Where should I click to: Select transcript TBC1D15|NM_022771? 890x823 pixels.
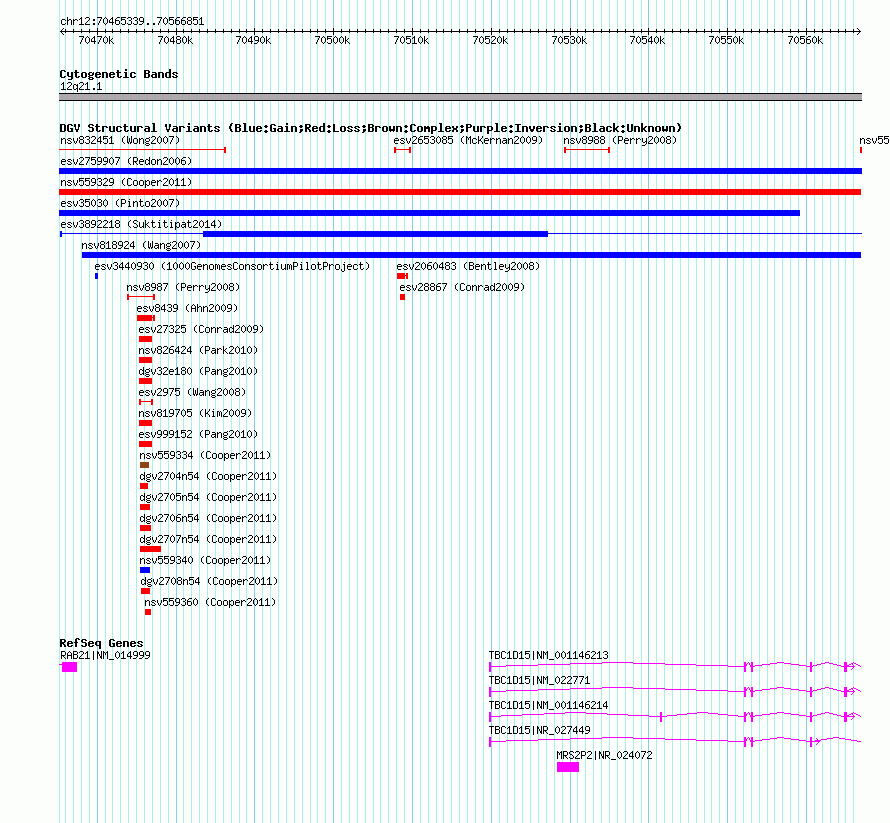(x=539, y=680)
